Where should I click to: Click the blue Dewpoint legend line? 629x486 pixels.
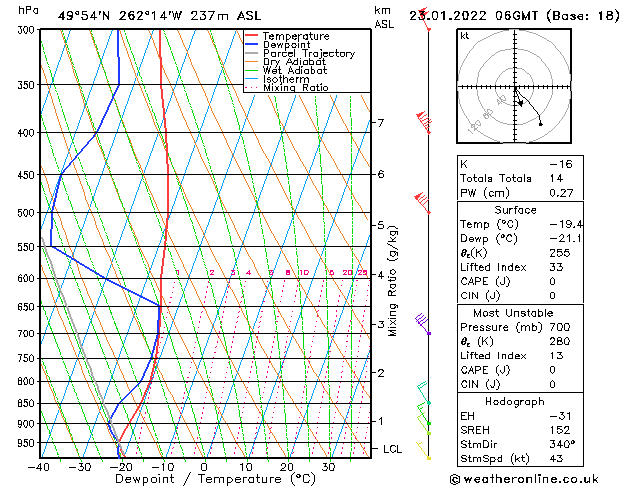click(x=251, y=45)
